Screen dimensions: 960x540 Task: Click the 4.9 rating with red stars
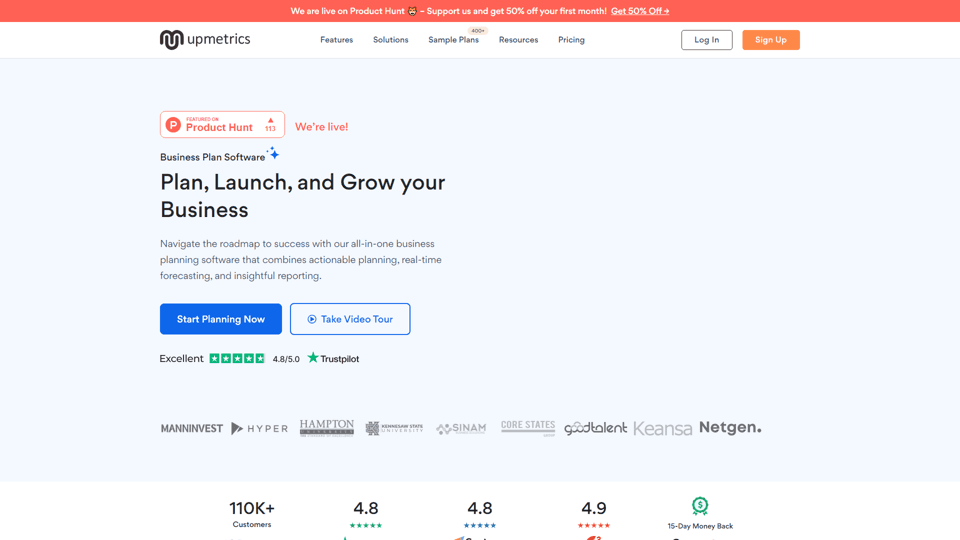tap(594, 514)
